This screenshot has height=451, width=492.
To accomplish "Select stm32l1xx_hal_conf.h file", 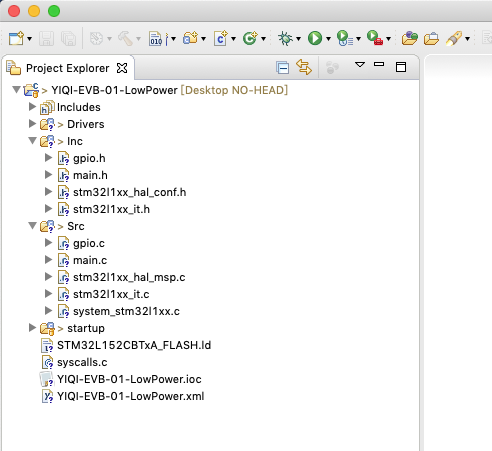I will click(130, 192).
